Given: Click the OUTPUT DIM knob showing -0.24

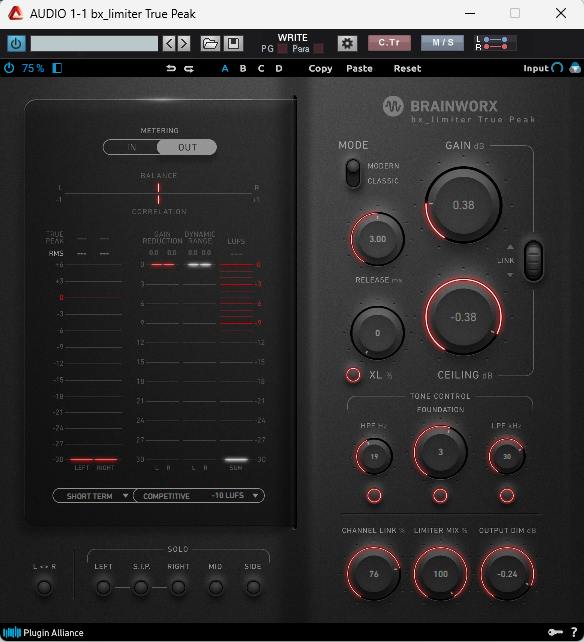Looking at the screenshot, I should coord(507,574).
